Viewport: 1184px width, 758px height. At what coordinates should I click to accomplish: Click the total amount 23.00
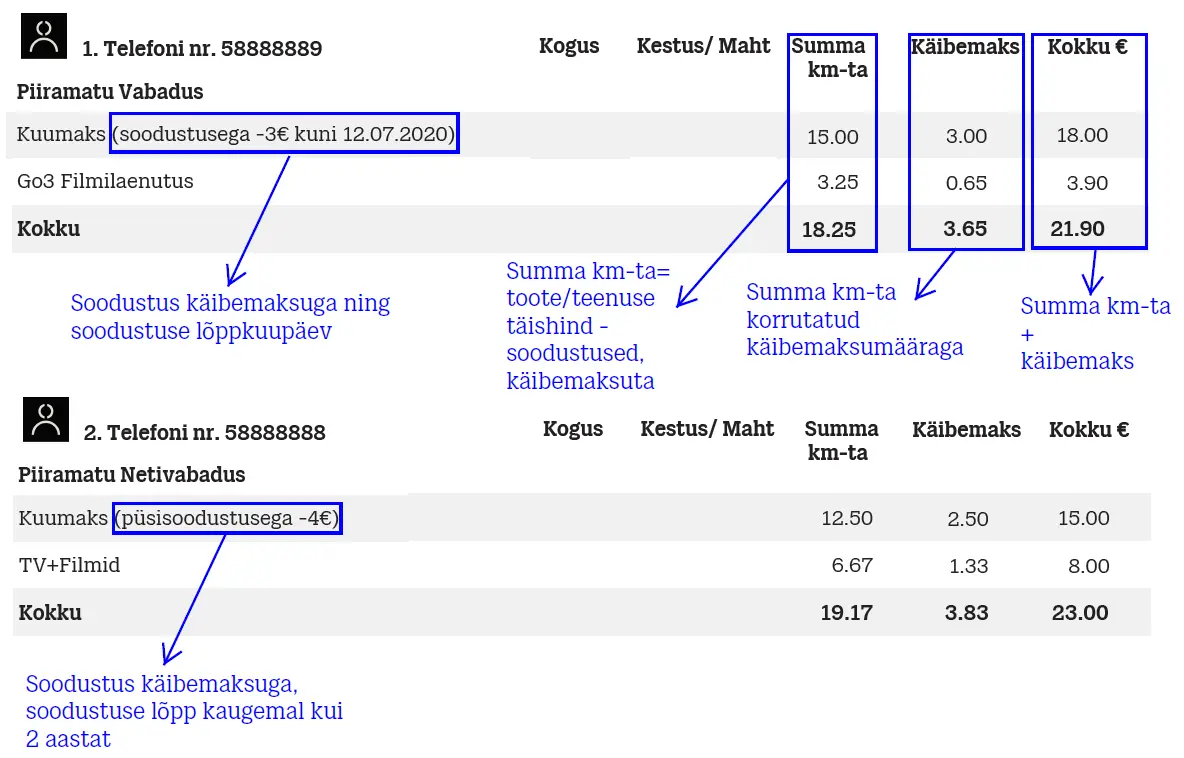coord(1080,613)
